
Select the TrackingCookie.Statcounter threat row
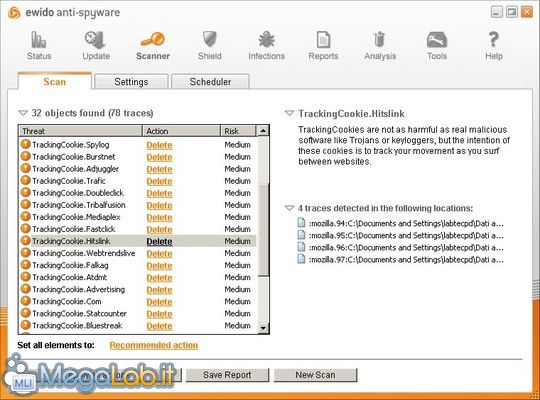pos(138,314)
